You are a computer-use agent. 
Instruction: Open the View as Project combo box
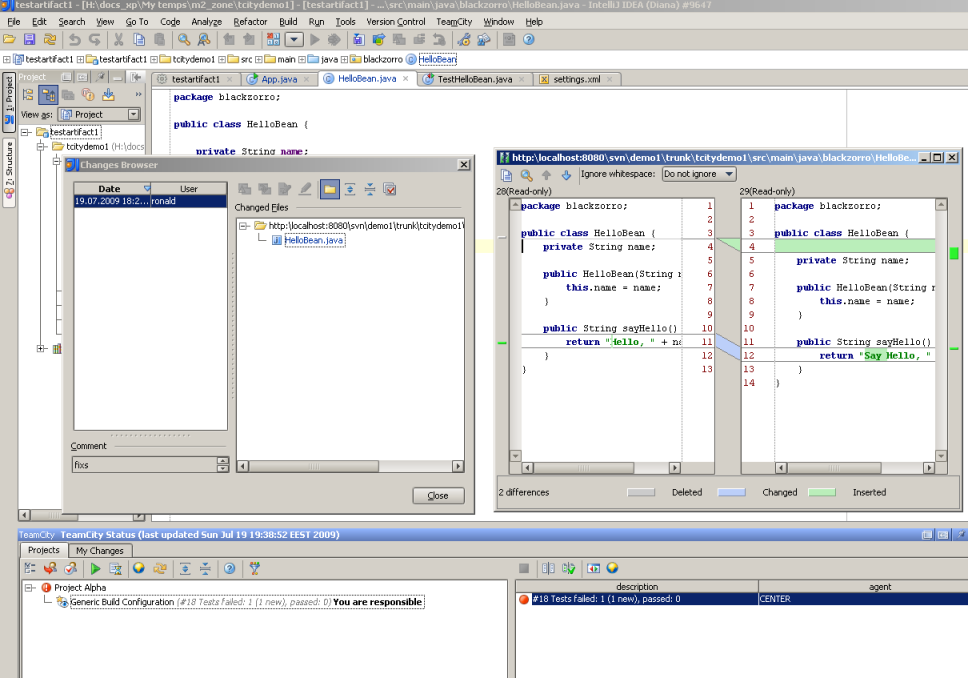(x=99, y=115)
